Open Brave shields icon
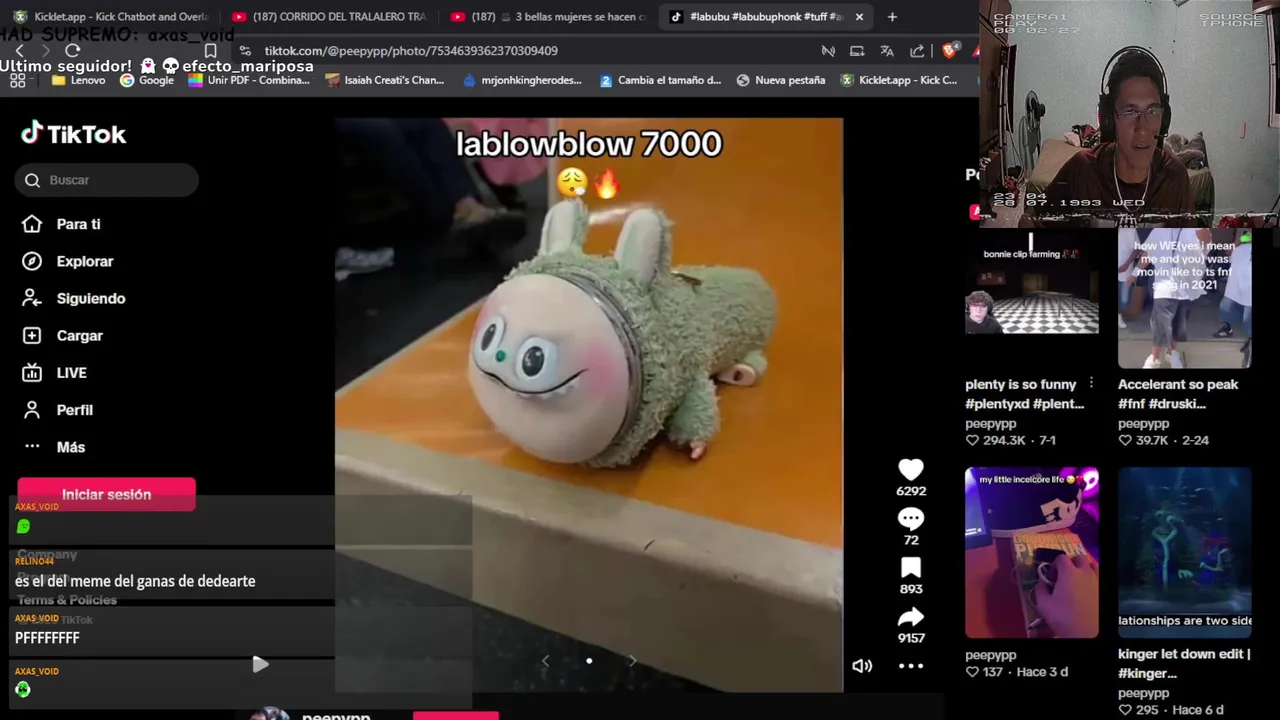Screen dimensions: 1280x720 tap(950, 50)
